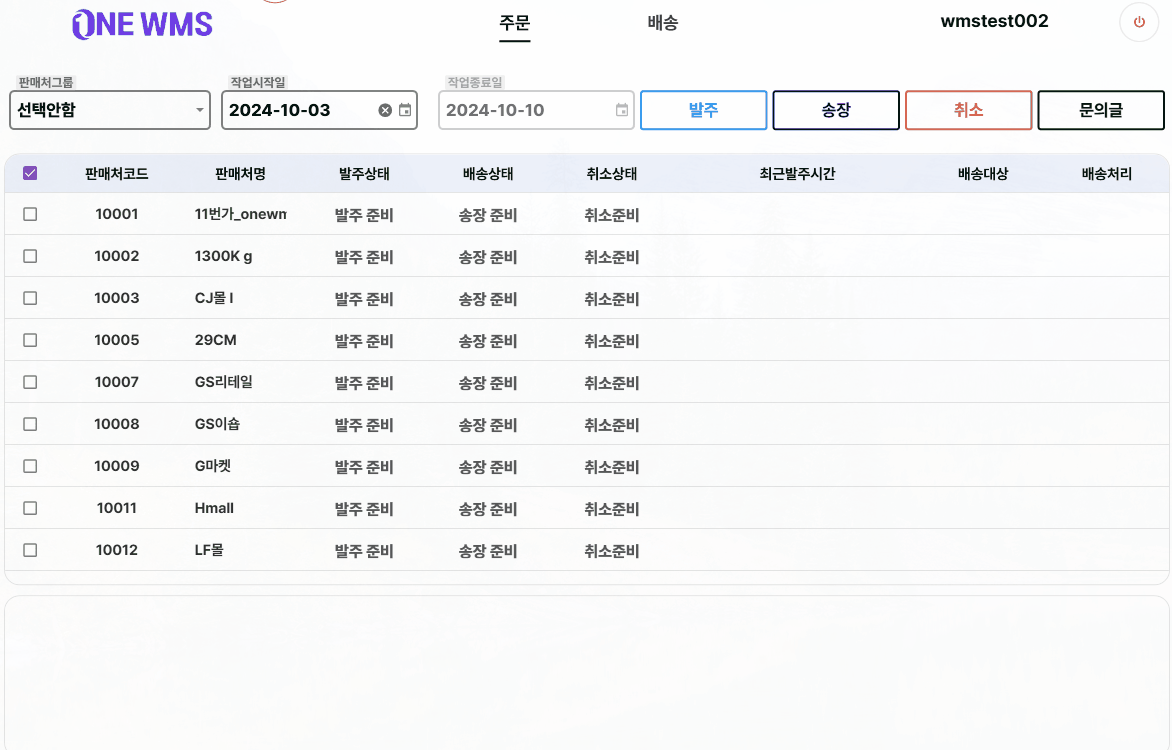Click the 송장 button
Image resolution: width=1172 pixels, height=750 pixels.
(x=836, y=110)
